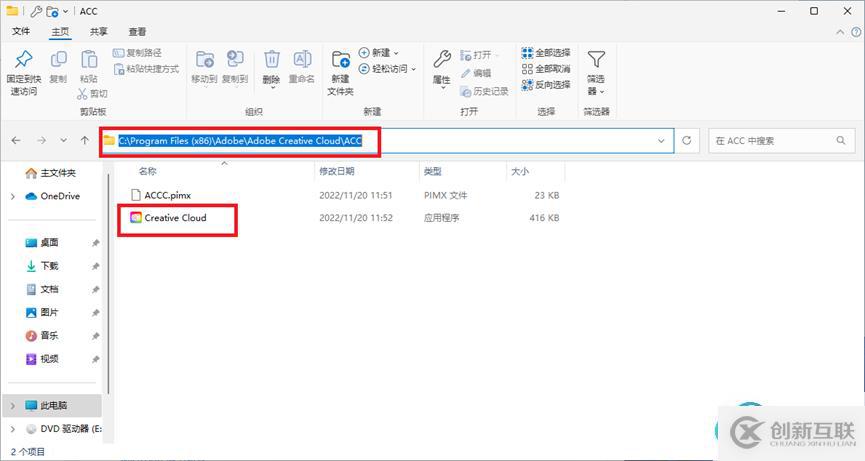Collapse the ribbon with chevron arrow
This screenshot has width=865, height=461.
pyautogui.click(x=840, y=32)
